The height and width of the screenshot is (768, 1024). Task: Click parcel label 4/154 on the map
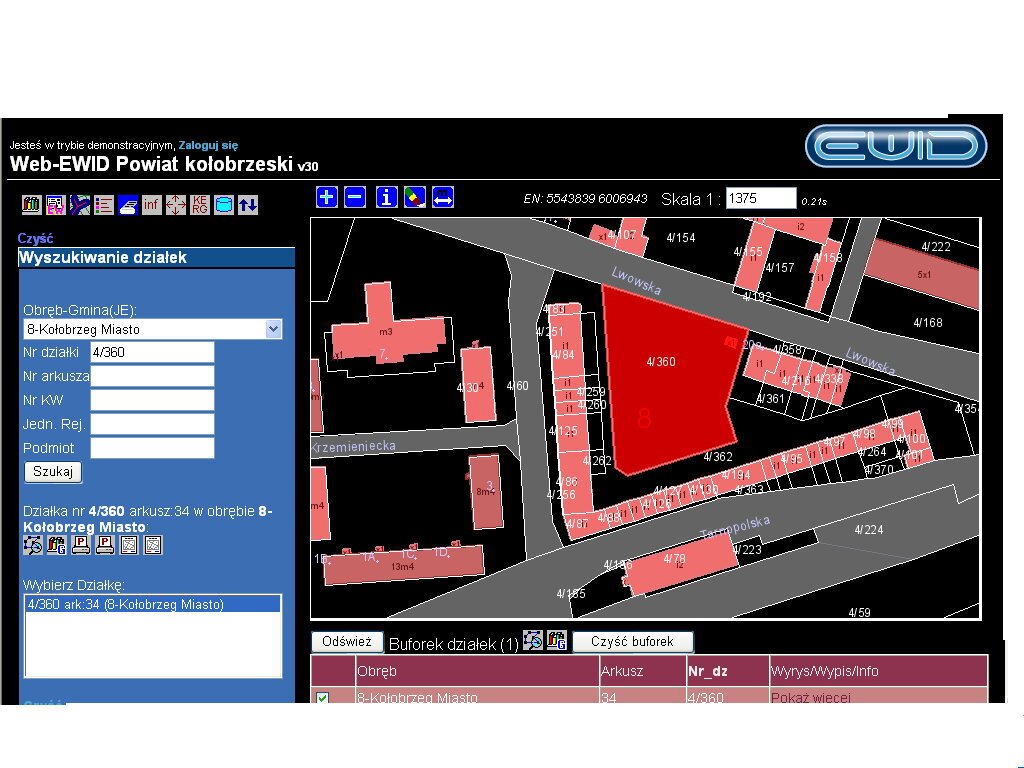680,238
